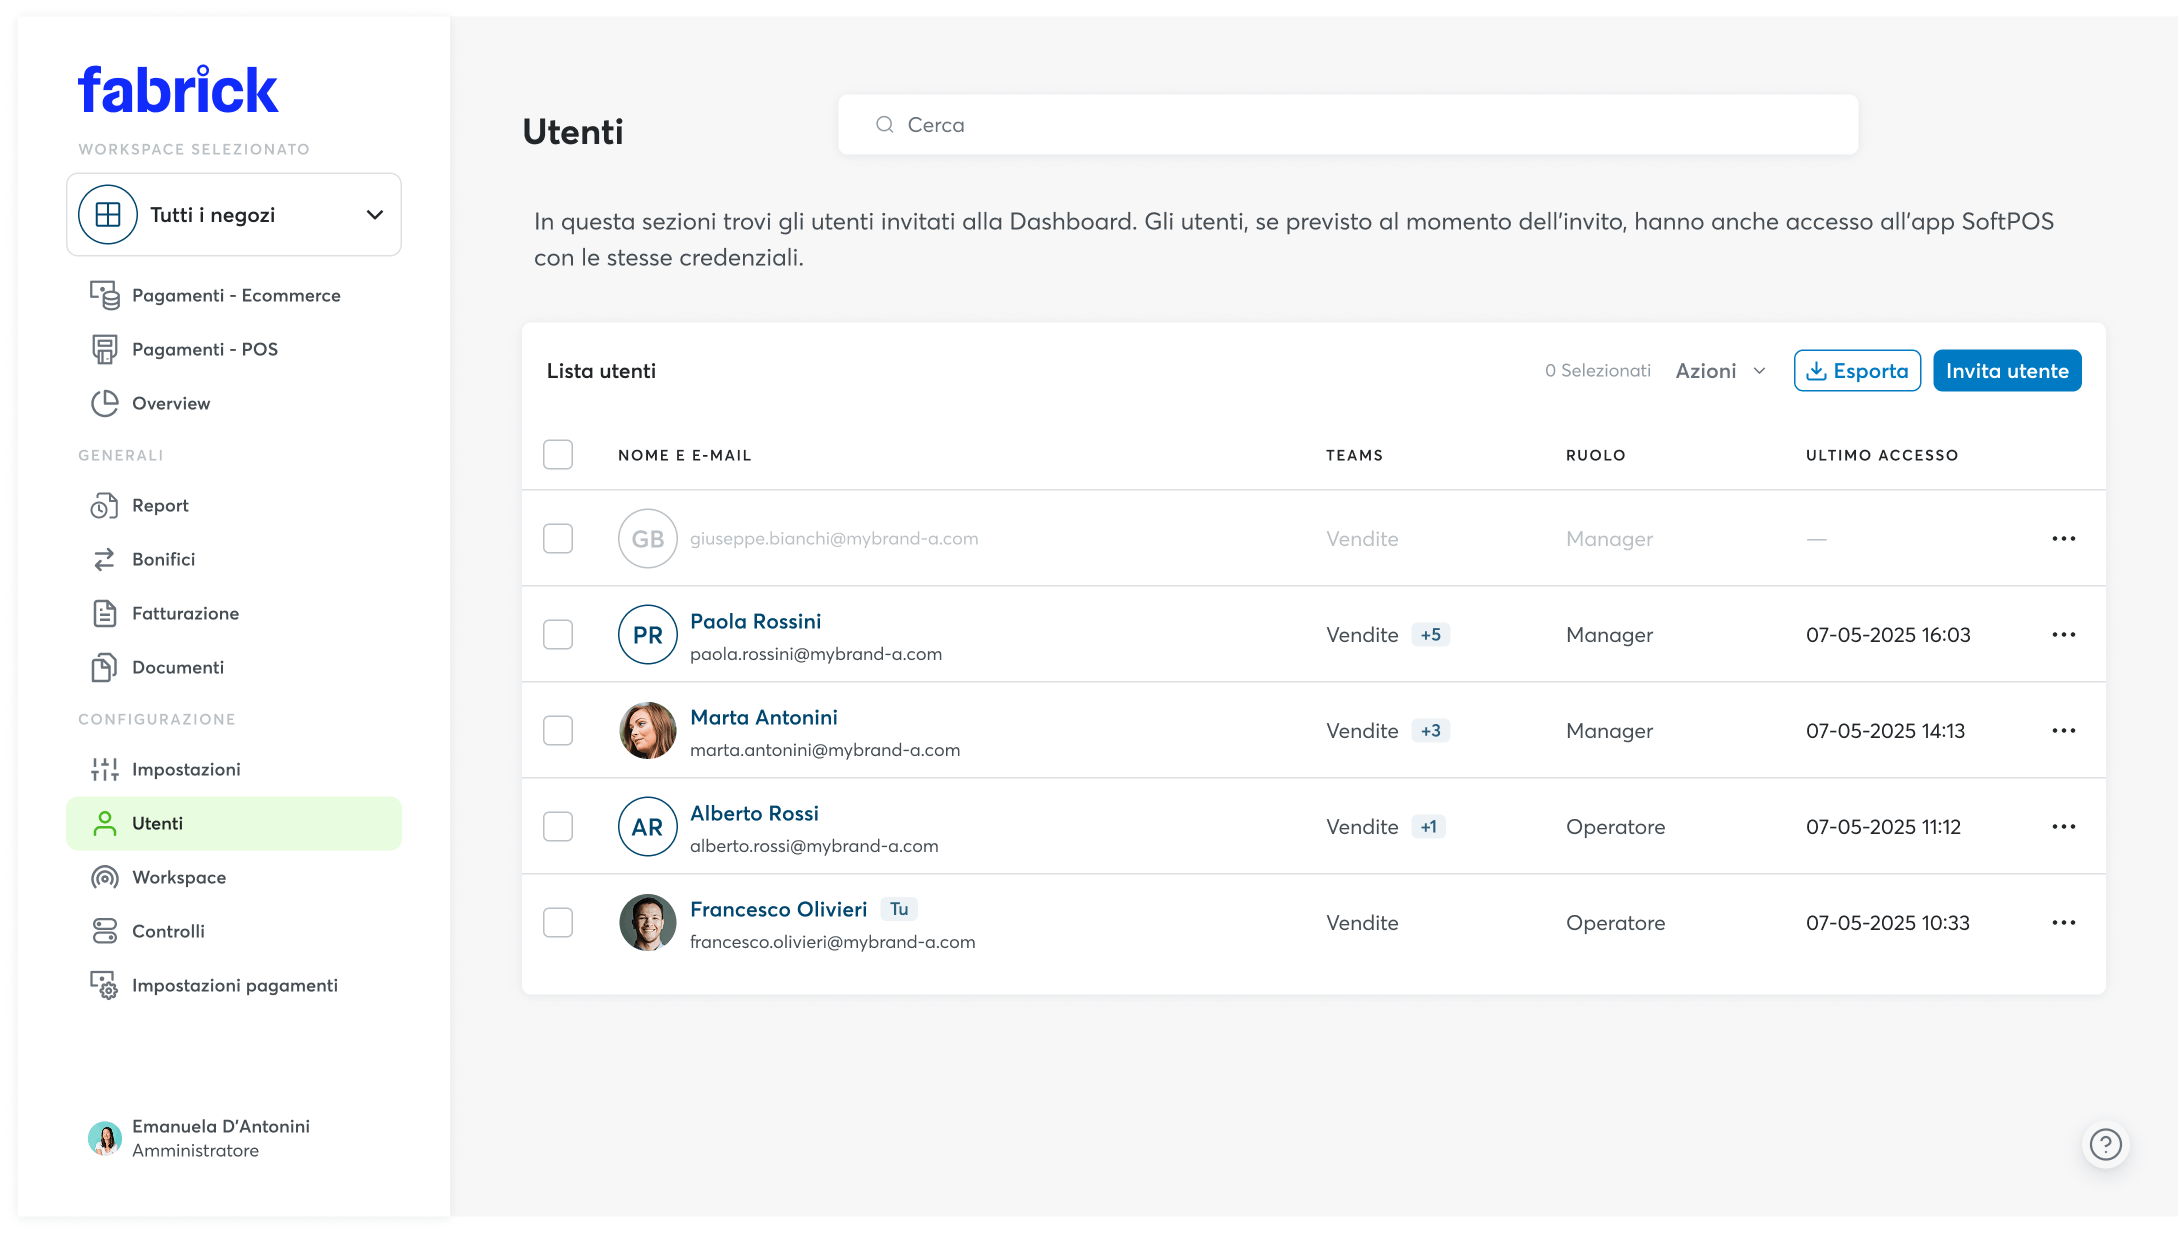Expand the Tutti i negozi workspace selector

click(x=234, y=215)
